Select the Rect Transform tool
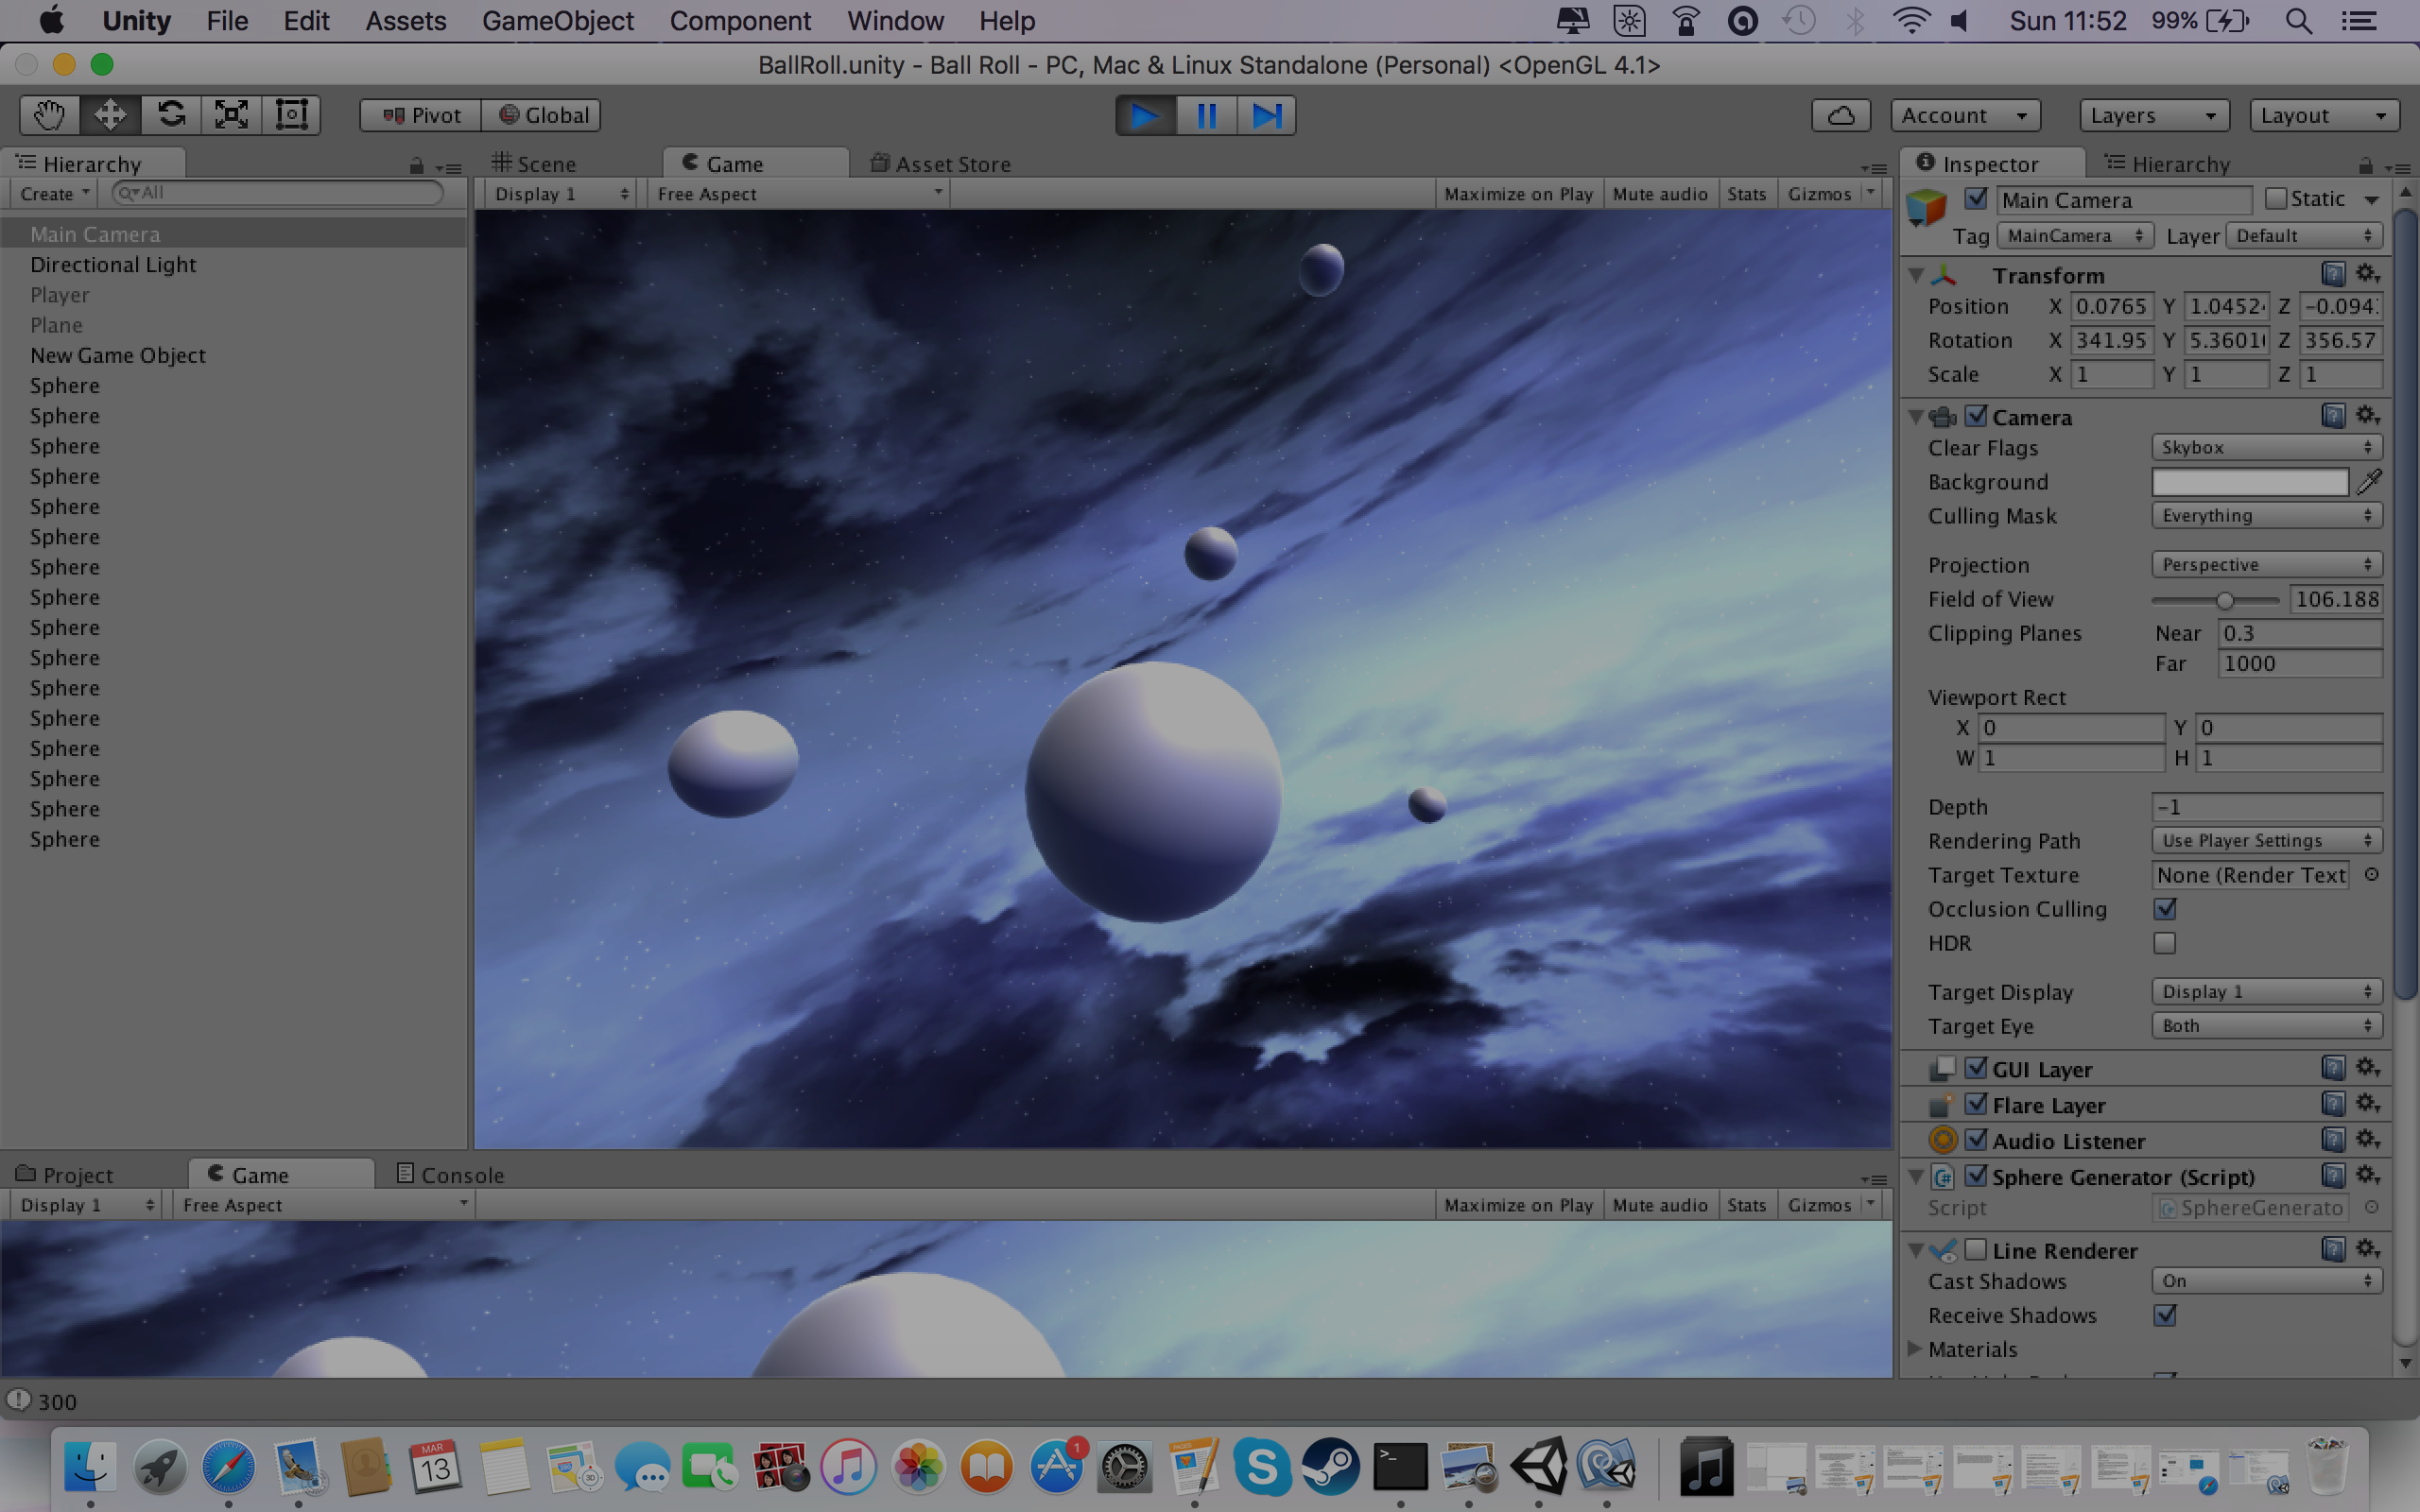The image size is (2420, 1512). pyautogui.click(x=291, y=115)
